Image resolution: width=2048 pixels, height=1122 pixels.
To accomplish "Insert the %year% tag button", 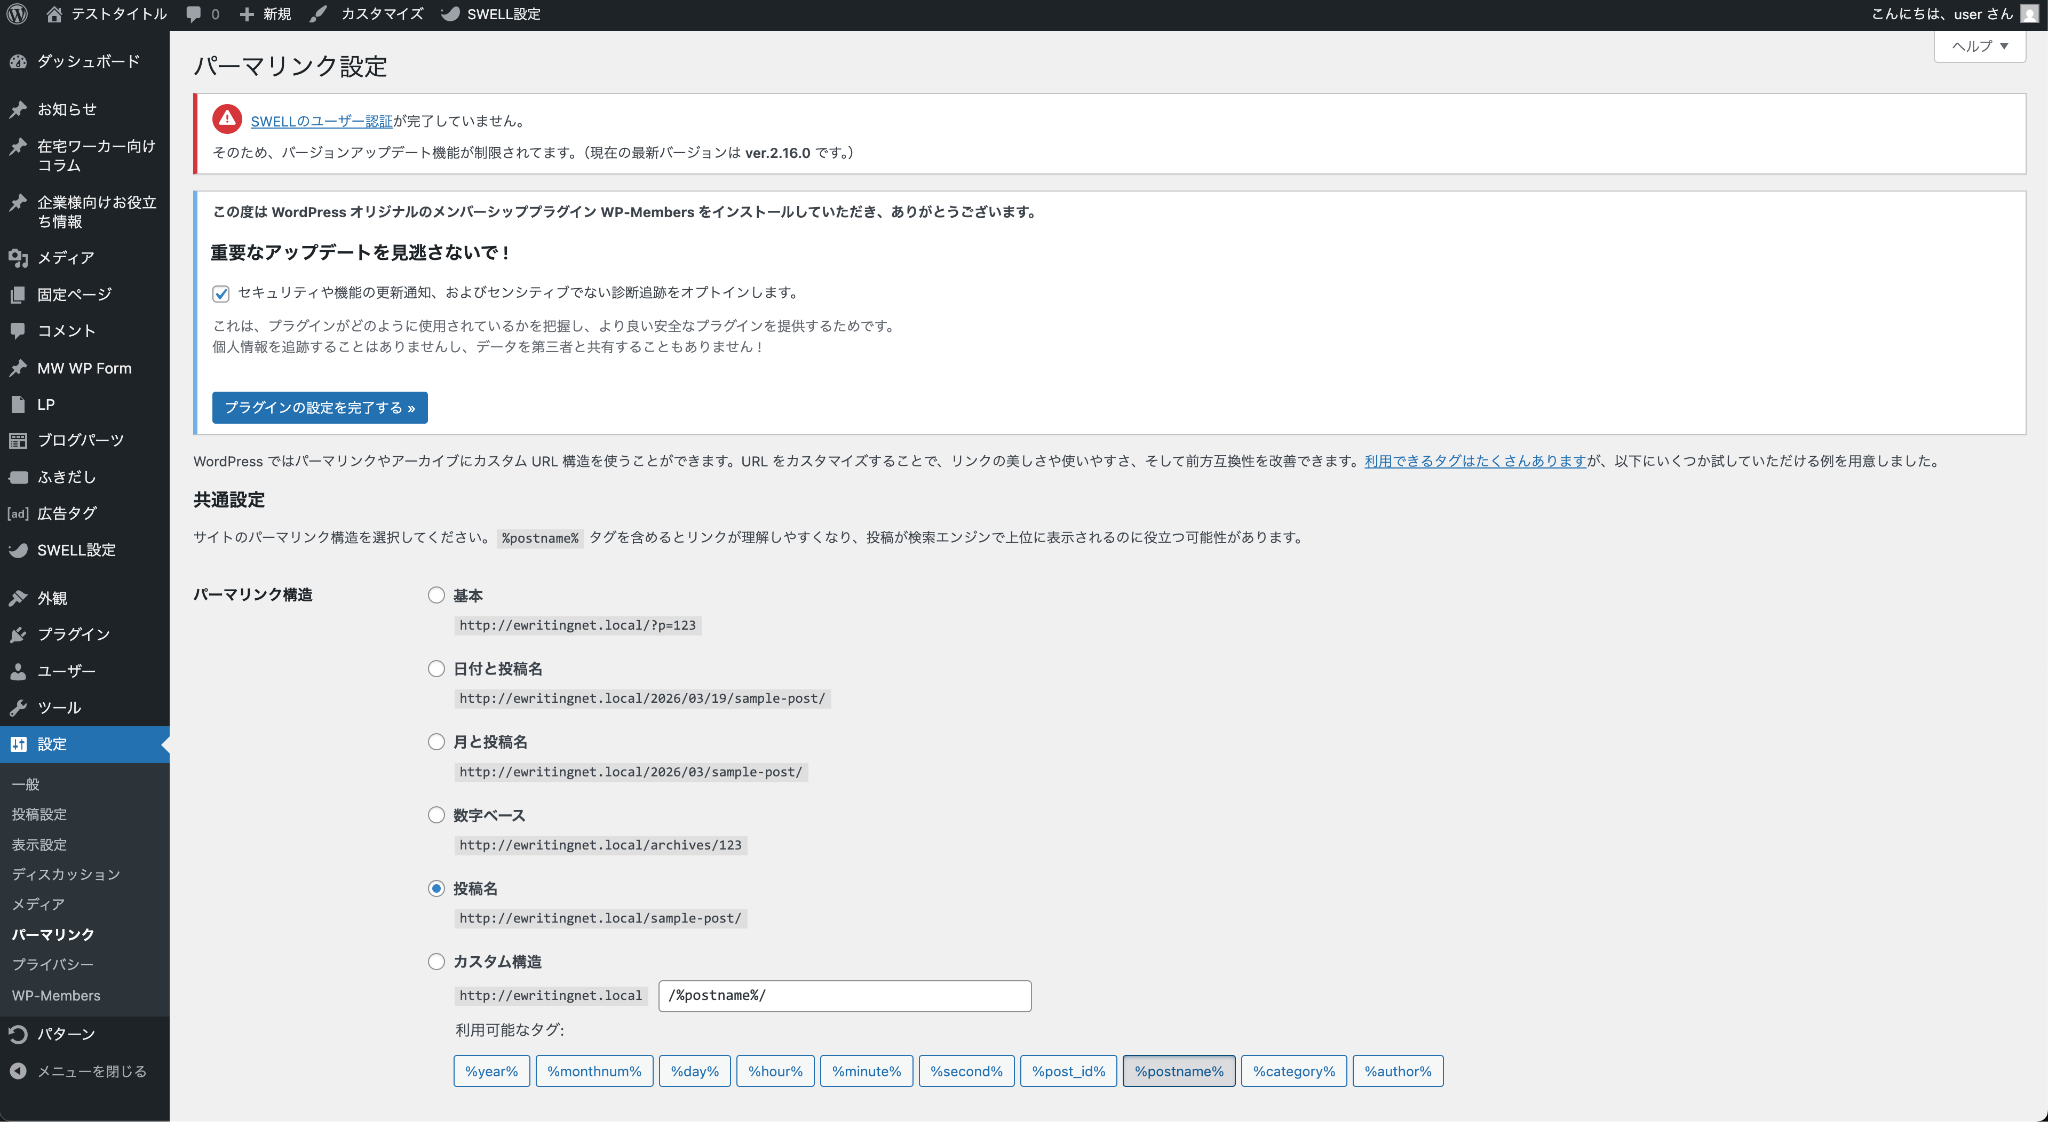I will pyautogui.click(x=492, y=1071).
